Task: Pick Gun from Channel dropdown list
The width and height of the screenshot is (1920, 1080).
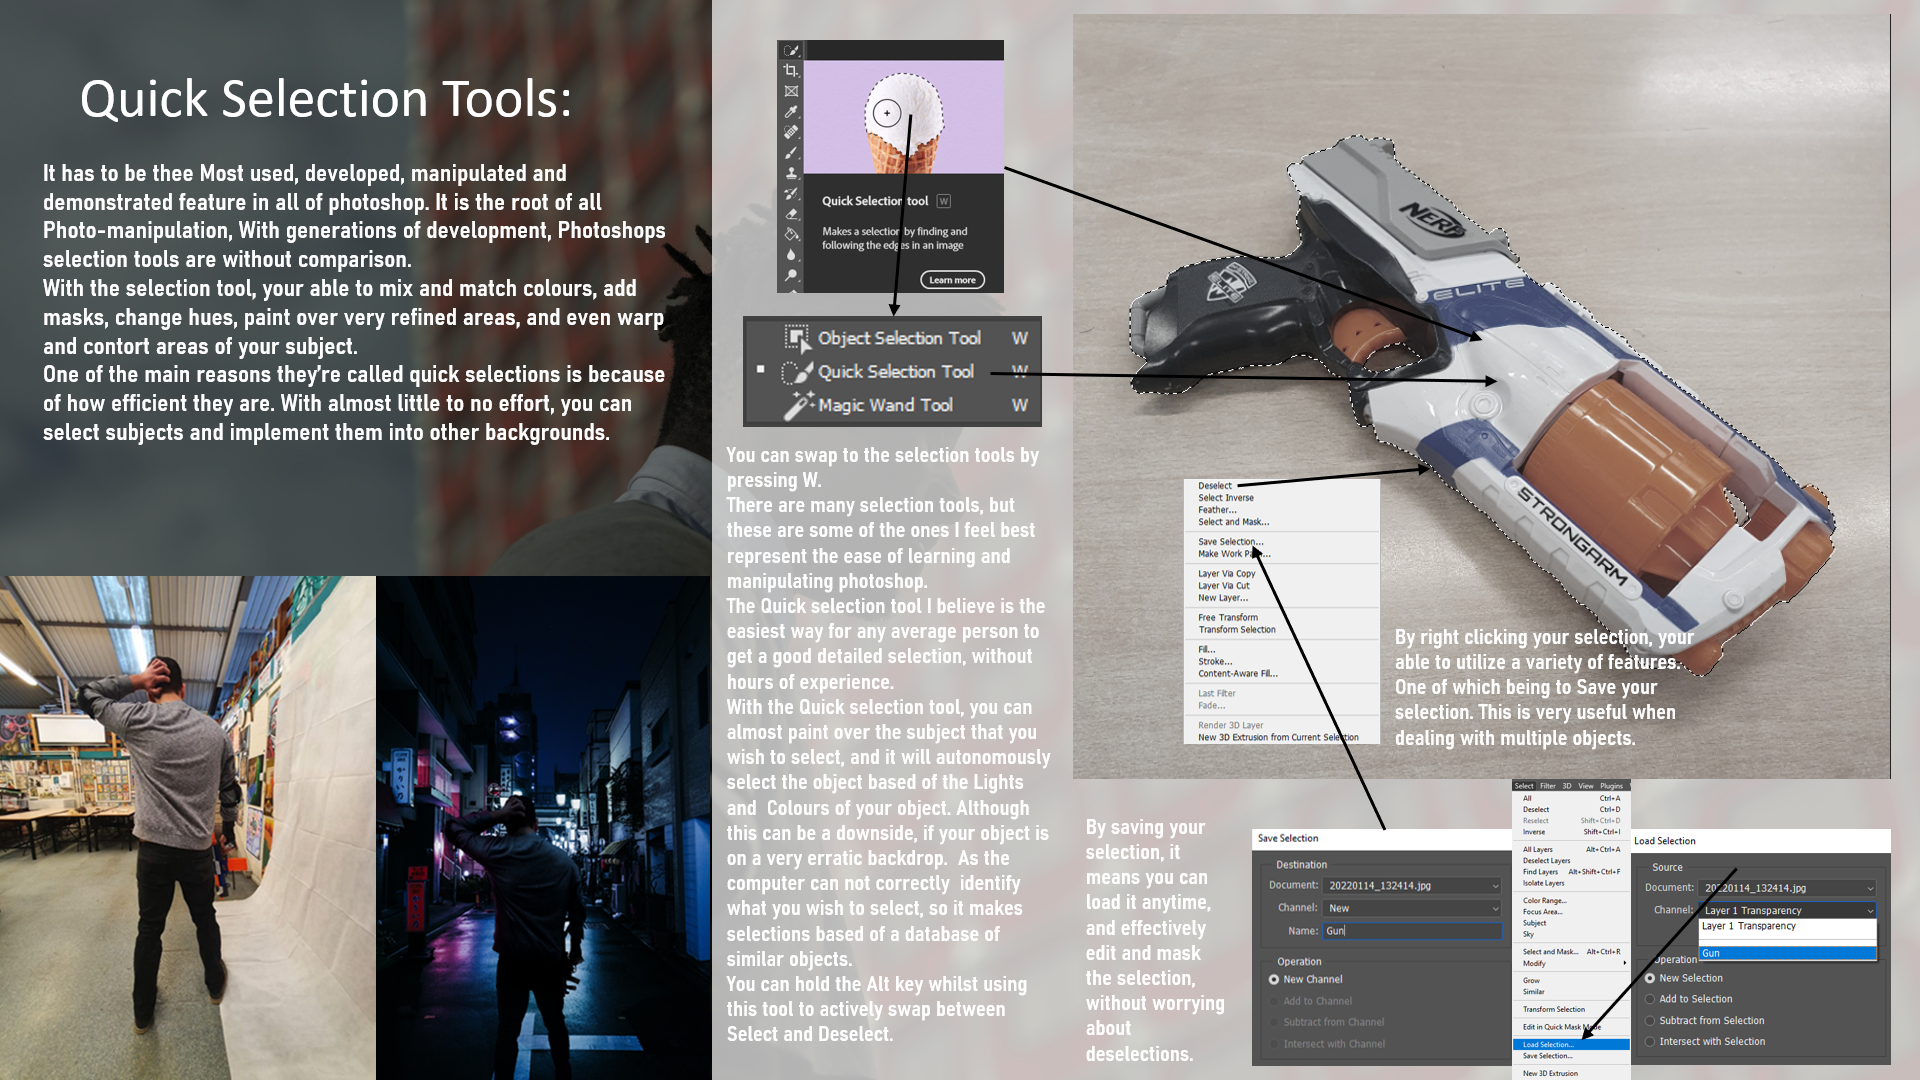Action: tap(1787, 954)
